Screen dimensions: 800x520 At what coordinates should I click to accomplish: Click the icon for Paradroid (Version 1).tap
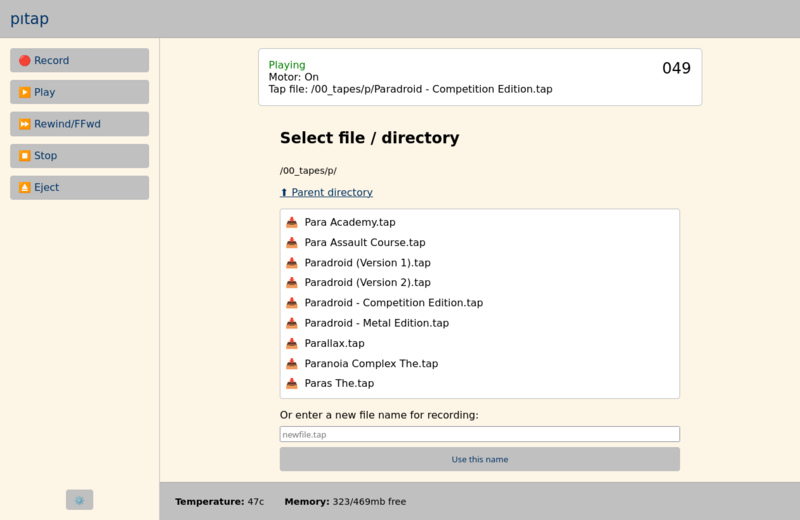pos(292,263)
